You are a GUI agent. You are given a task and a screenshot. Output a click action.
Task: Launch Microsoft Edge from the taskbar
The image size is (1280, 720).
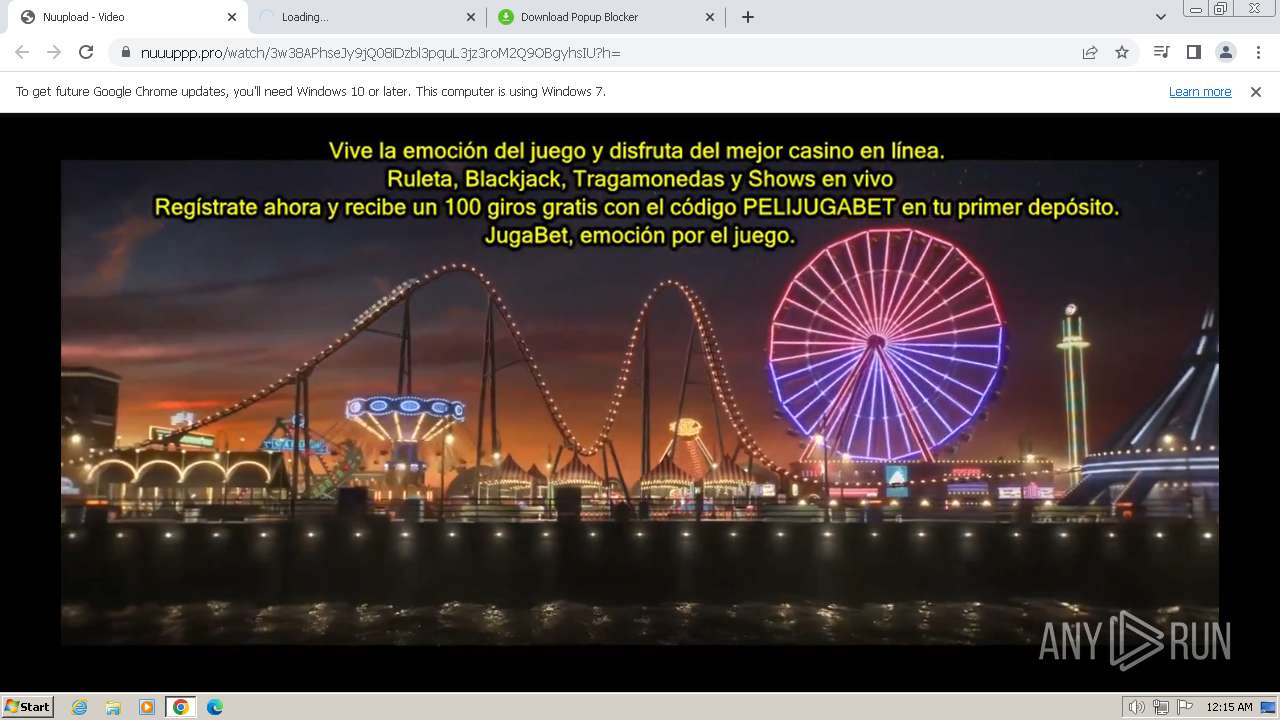coord(215,707)
